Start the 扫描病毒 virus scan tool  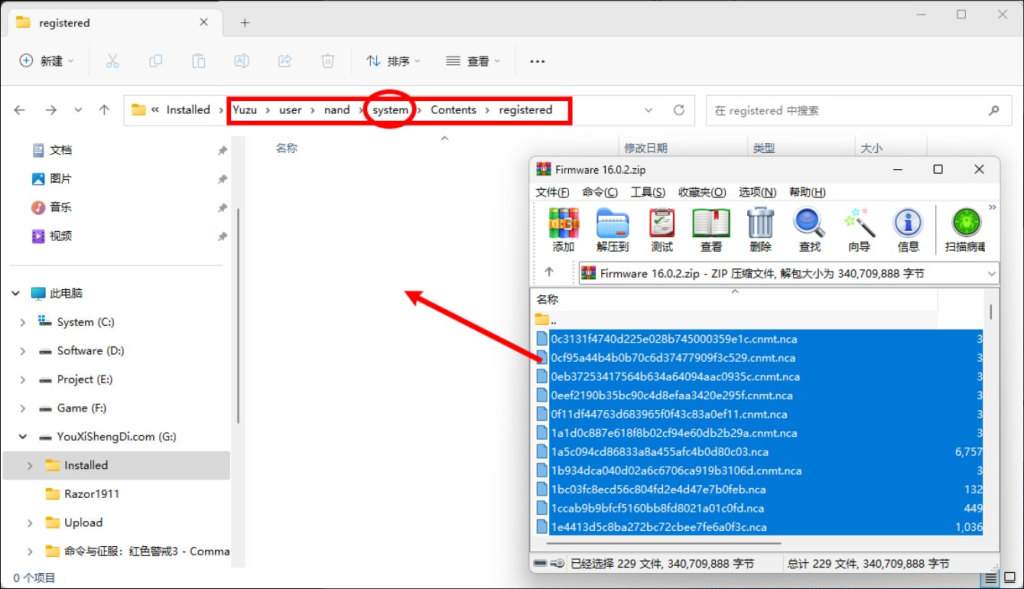coord(963,228)
